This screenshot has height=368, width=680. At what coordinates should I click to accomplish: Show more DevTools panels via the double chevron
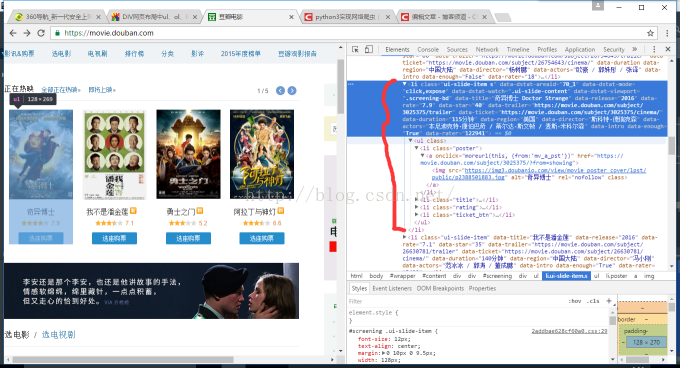pyautogui.click(x=635, y=49)
